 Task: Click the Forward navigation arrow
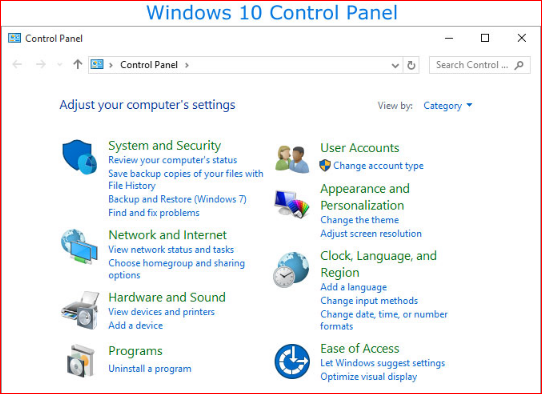(x=41, y=64)
